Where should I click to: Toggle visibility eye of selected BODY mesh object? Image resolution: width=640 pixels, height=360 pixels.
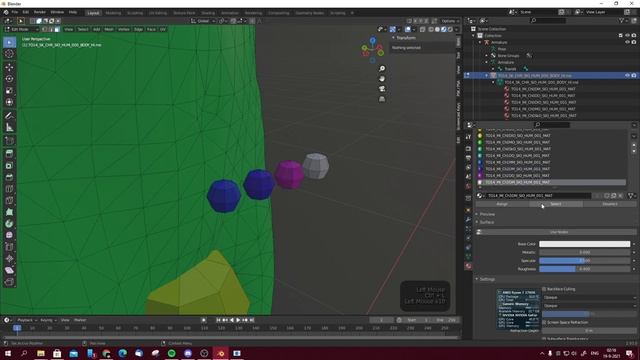[627, 76]
